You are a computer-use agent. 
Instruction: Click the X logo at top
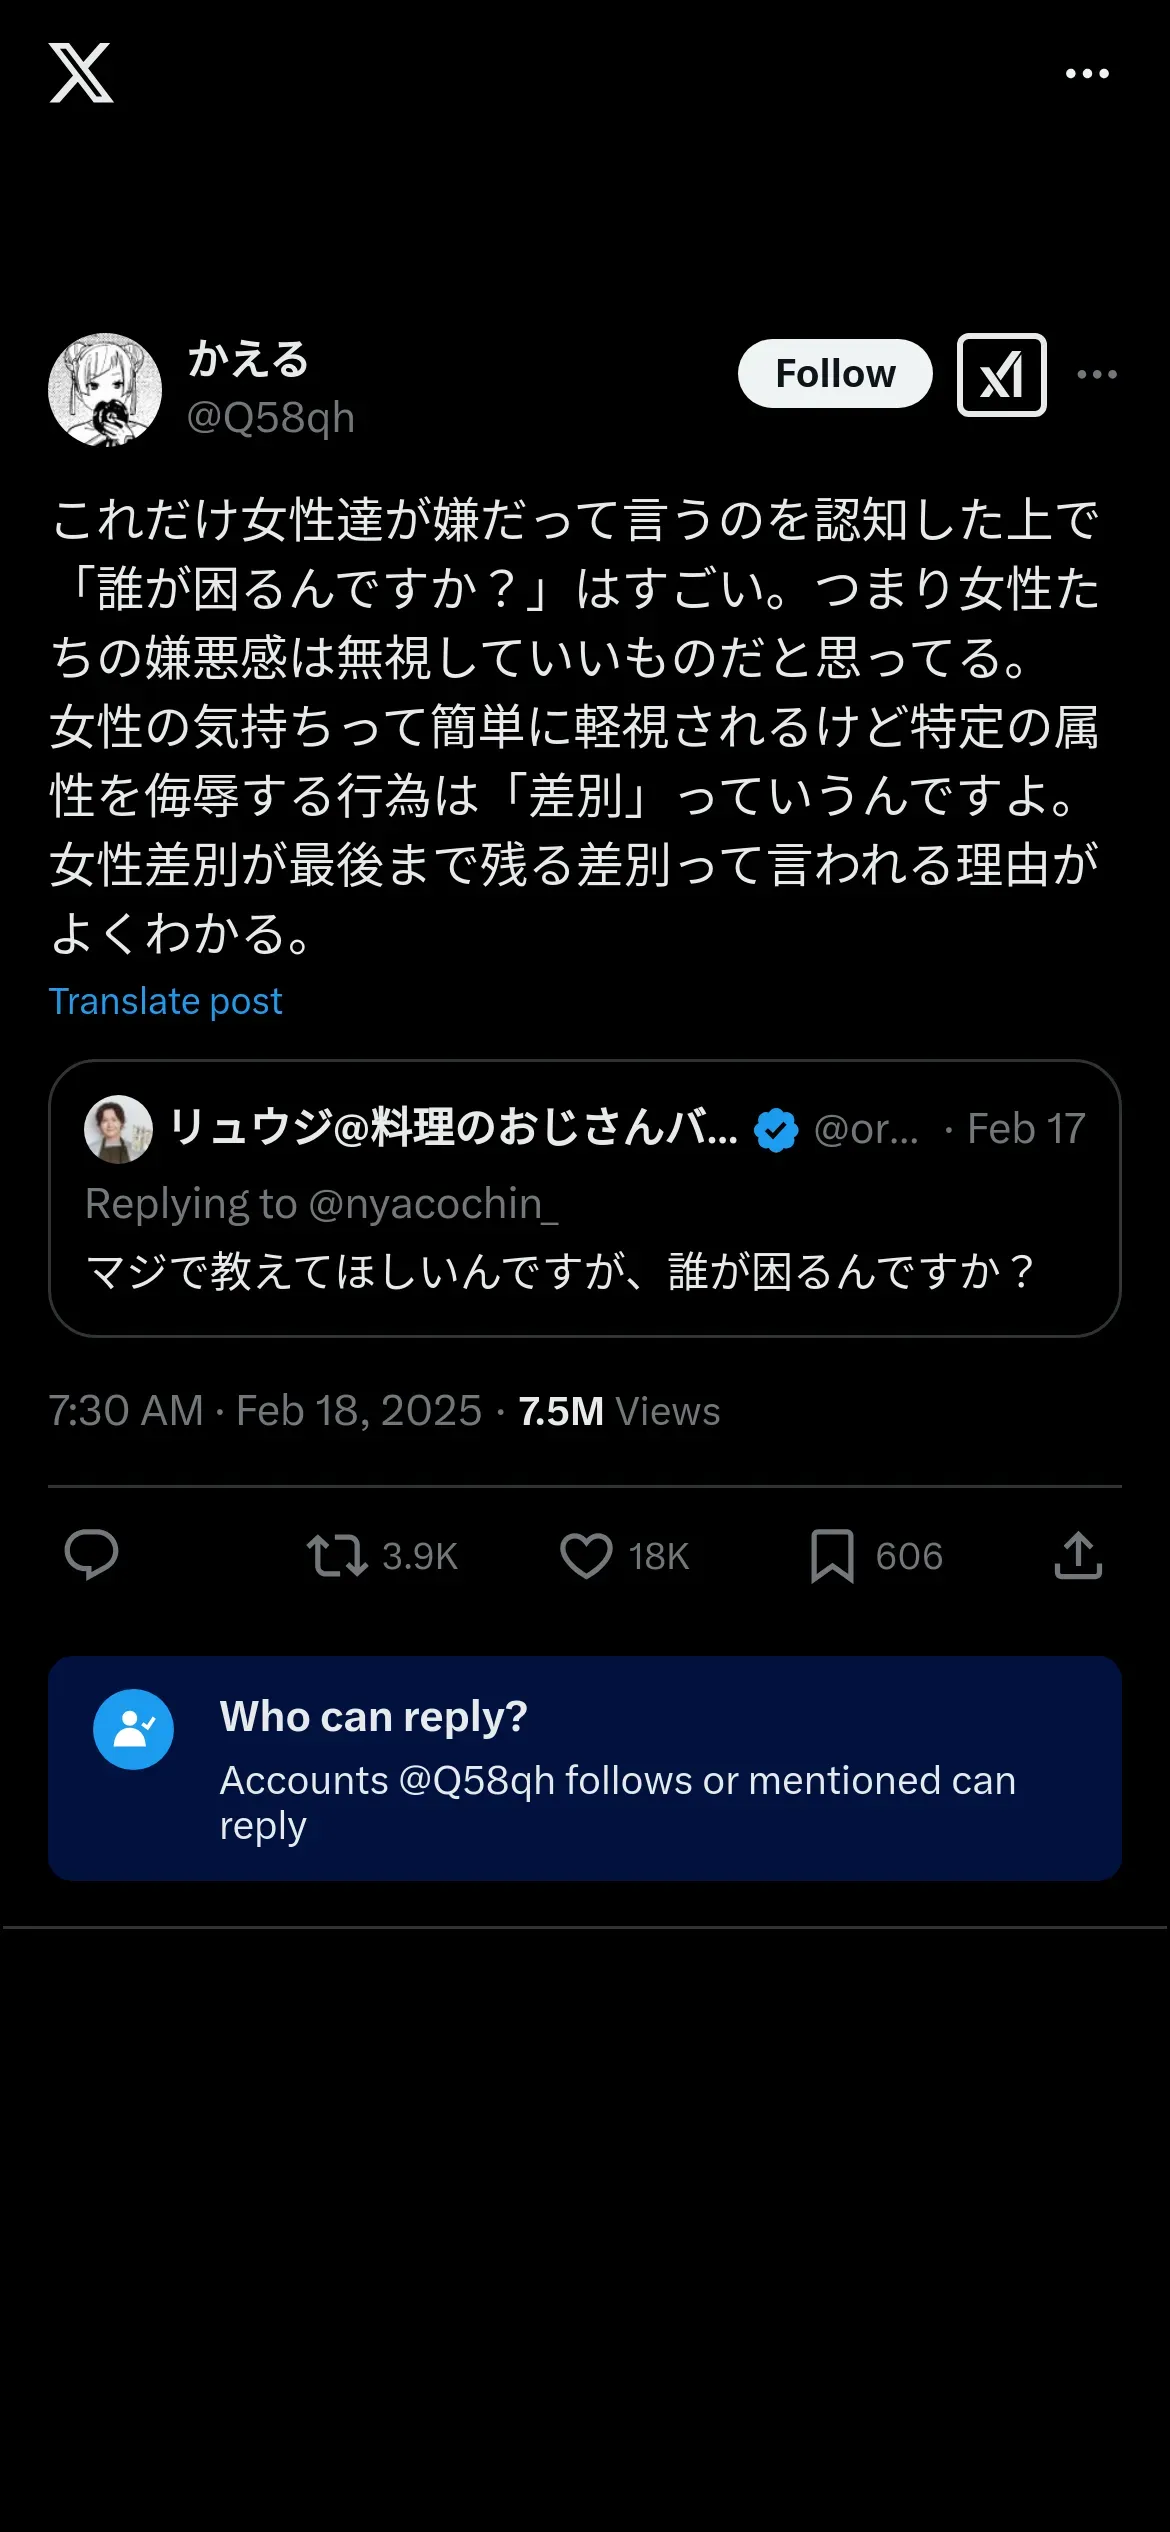[x=81, y=73]
